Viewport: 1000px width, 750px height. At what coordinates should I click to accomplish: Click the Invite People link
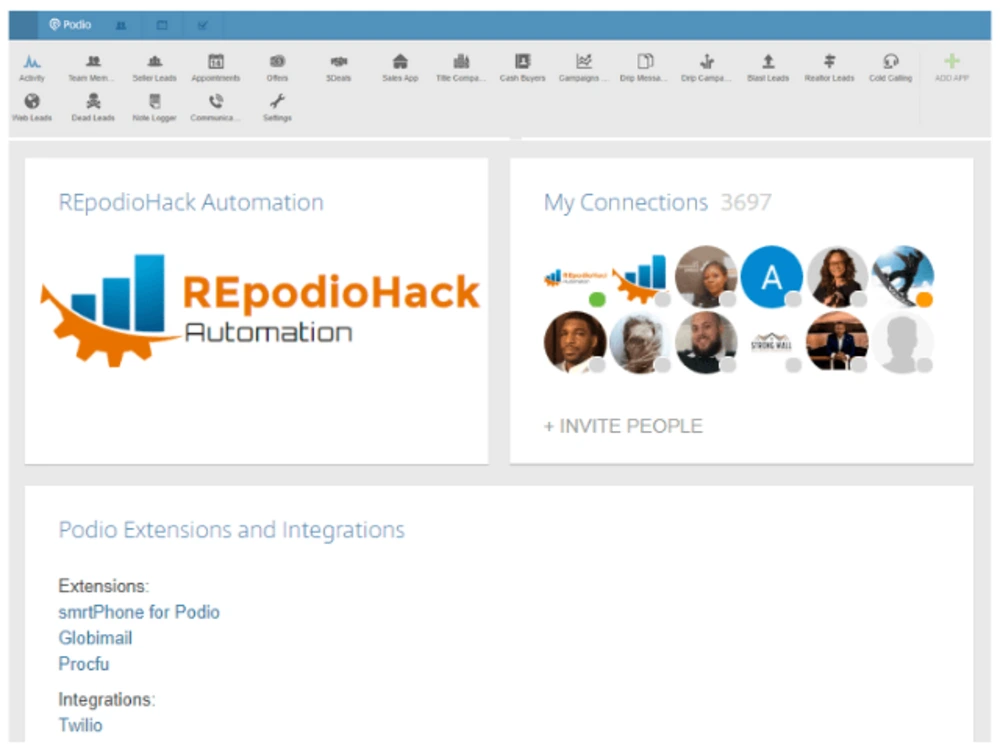coord(623,426)
